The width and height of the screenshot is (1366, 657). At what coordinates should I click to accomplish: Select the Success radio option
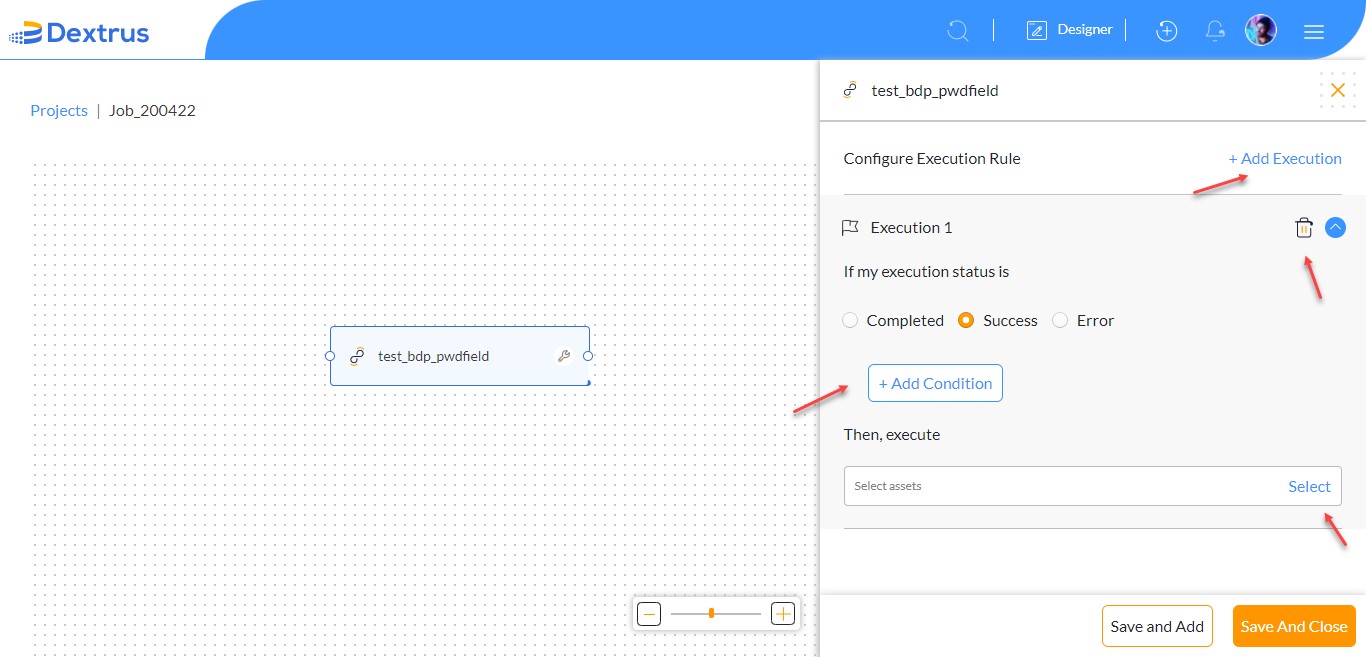(966, 320)
